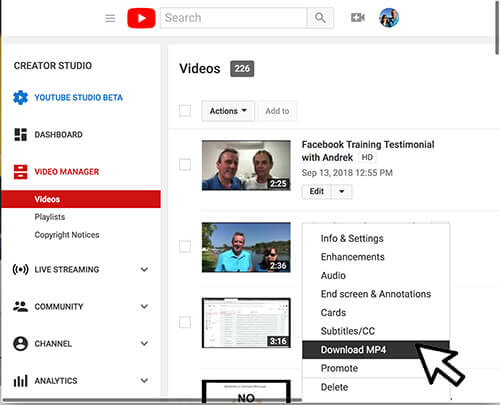The width and height of the screenshot is (500, 405).
Task: Open the hamburger guide menu
Action: pos(110,18)
